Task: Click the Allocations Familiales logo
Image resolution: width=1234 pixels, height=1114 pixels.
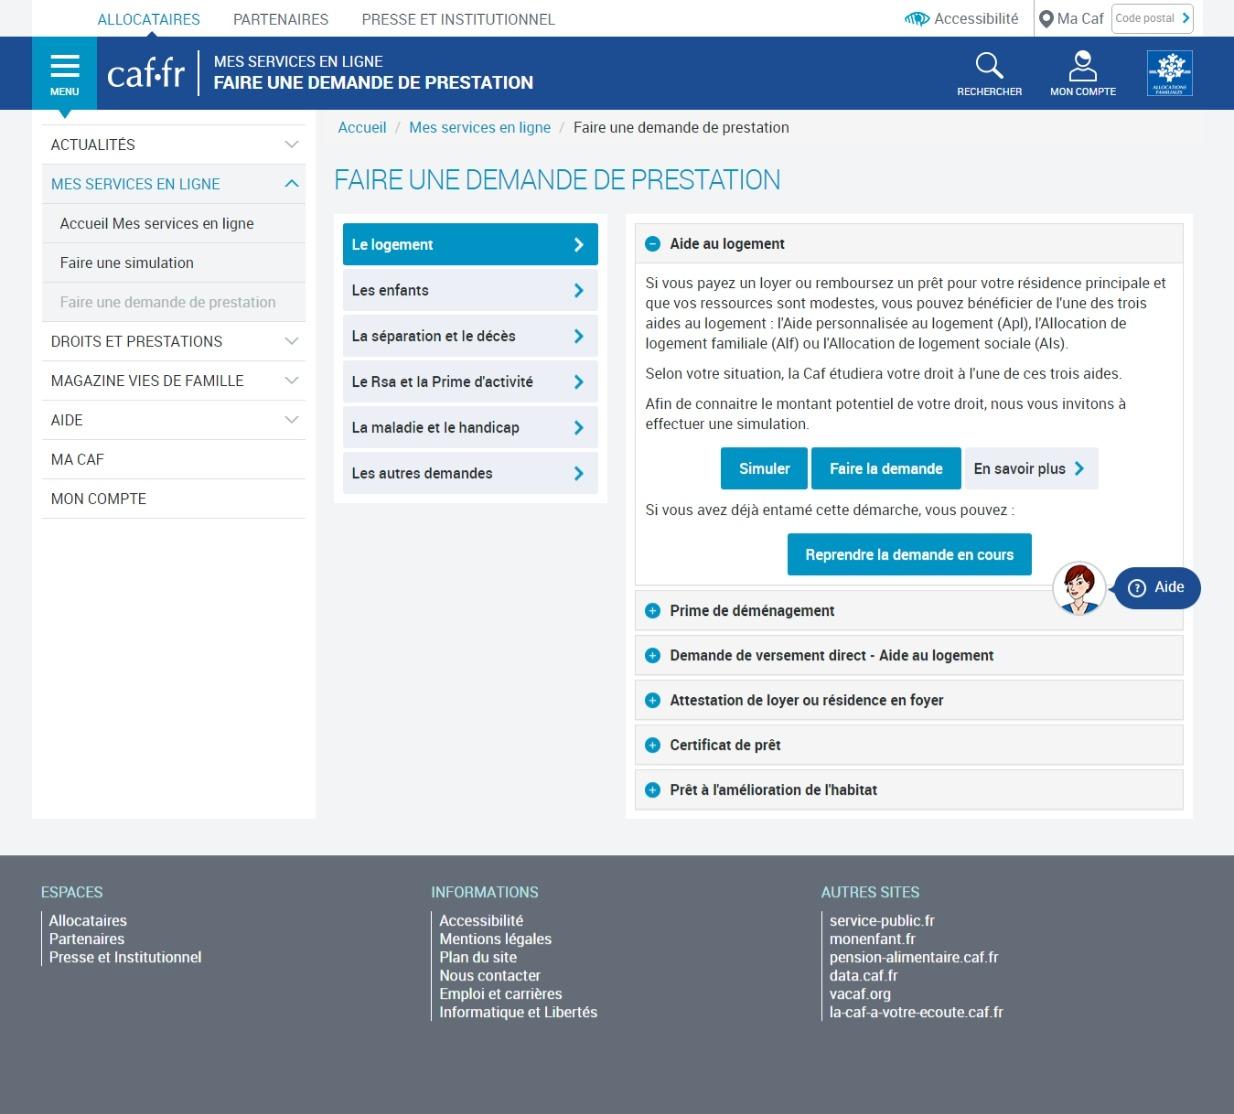Action: 1169,73
